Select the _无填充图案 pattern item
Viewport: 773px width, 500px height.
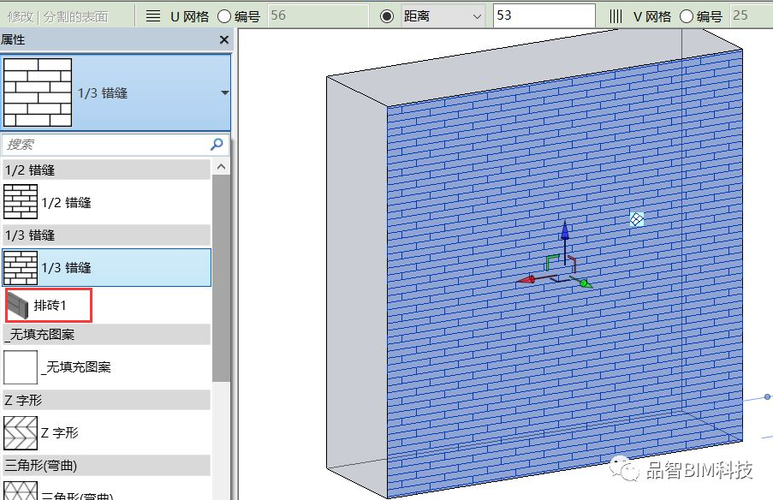click(106, 367)
